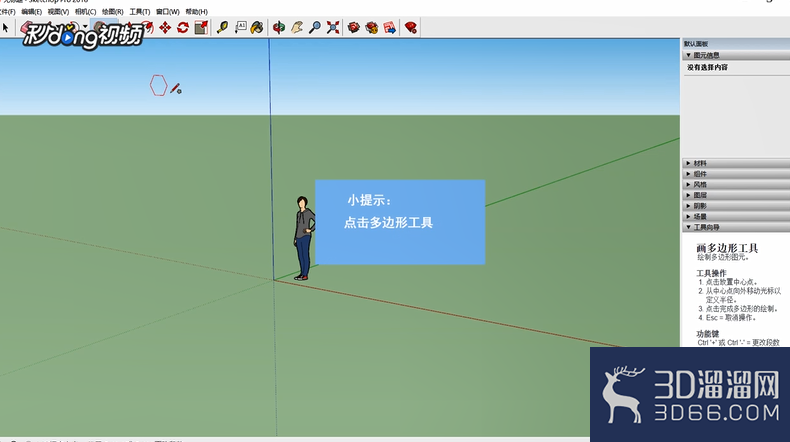Click the 功能键 heading in instructor

click(708, 334)
